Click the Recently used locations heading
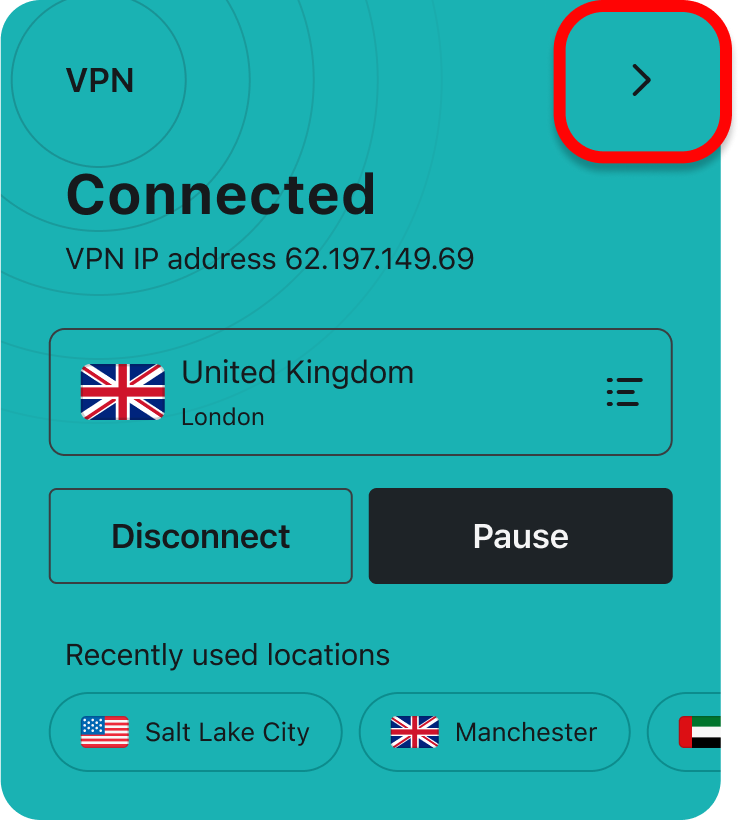The height and width of the screenshot is (820, 740). tap(227, 655)
